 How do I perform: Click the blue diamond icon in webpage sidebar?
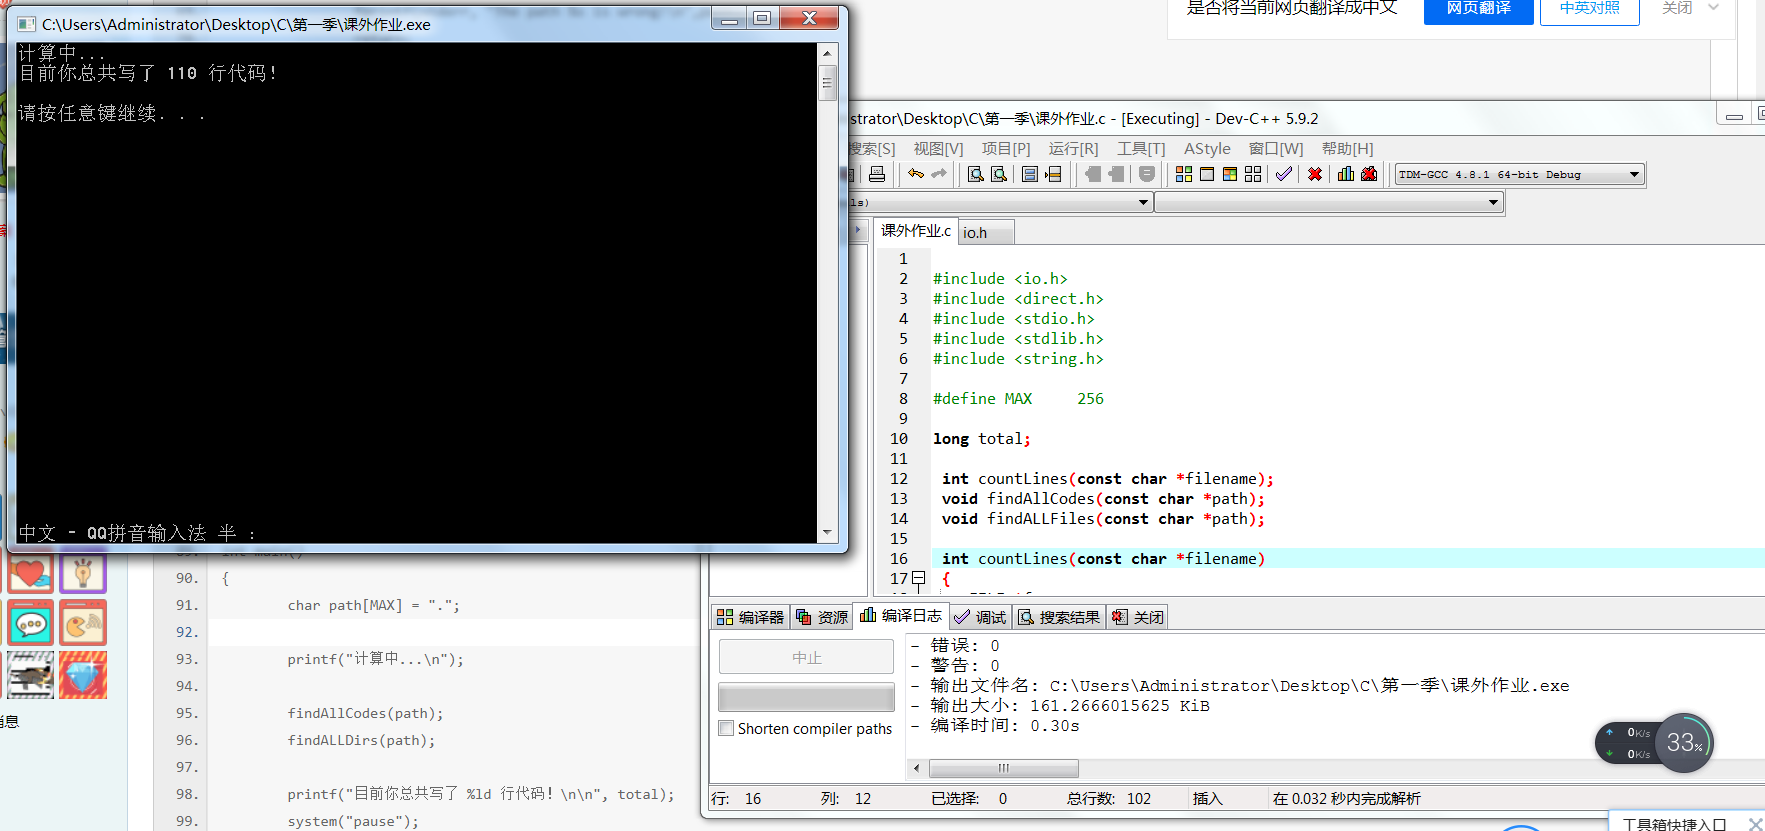pos(83,675)
